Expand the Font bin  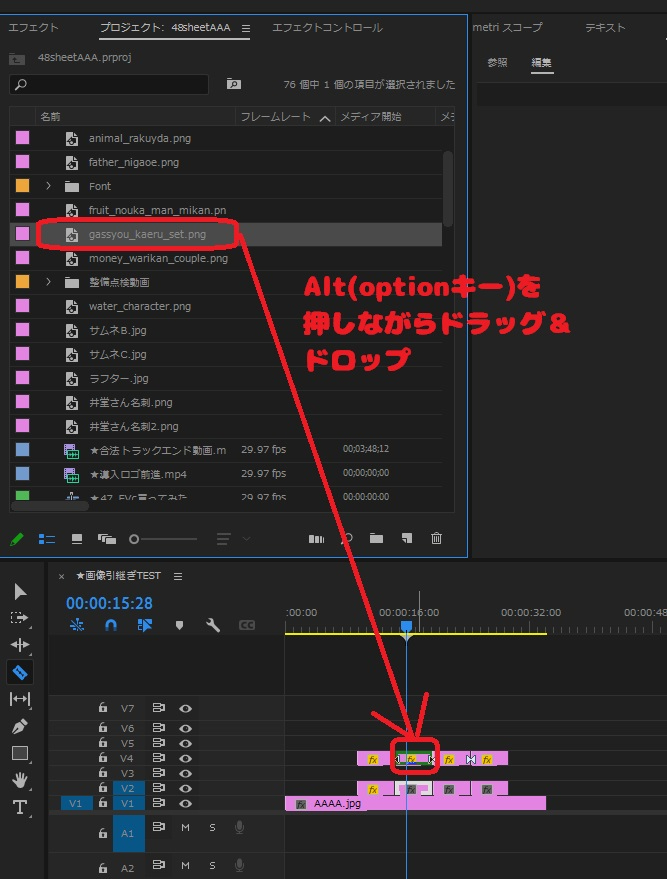(x=48, y=186)
